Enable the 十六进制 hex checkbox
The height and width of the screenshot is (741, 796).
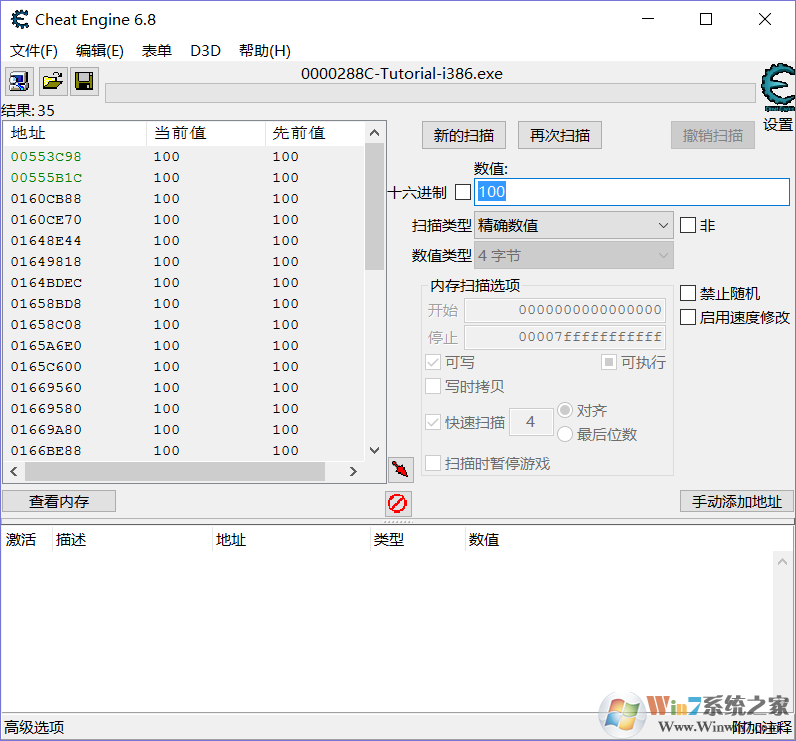[463, 191]
